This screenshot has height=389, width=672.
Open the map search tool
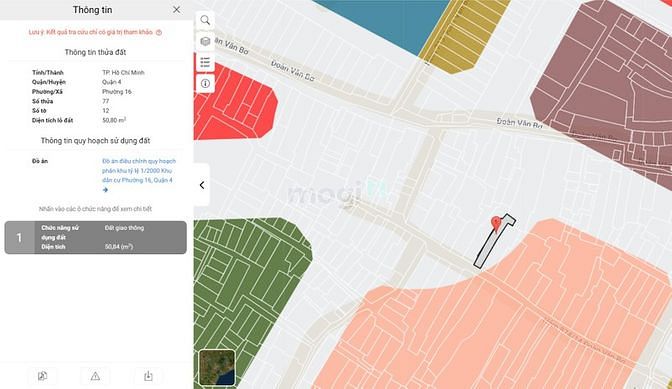pos(205,20)
